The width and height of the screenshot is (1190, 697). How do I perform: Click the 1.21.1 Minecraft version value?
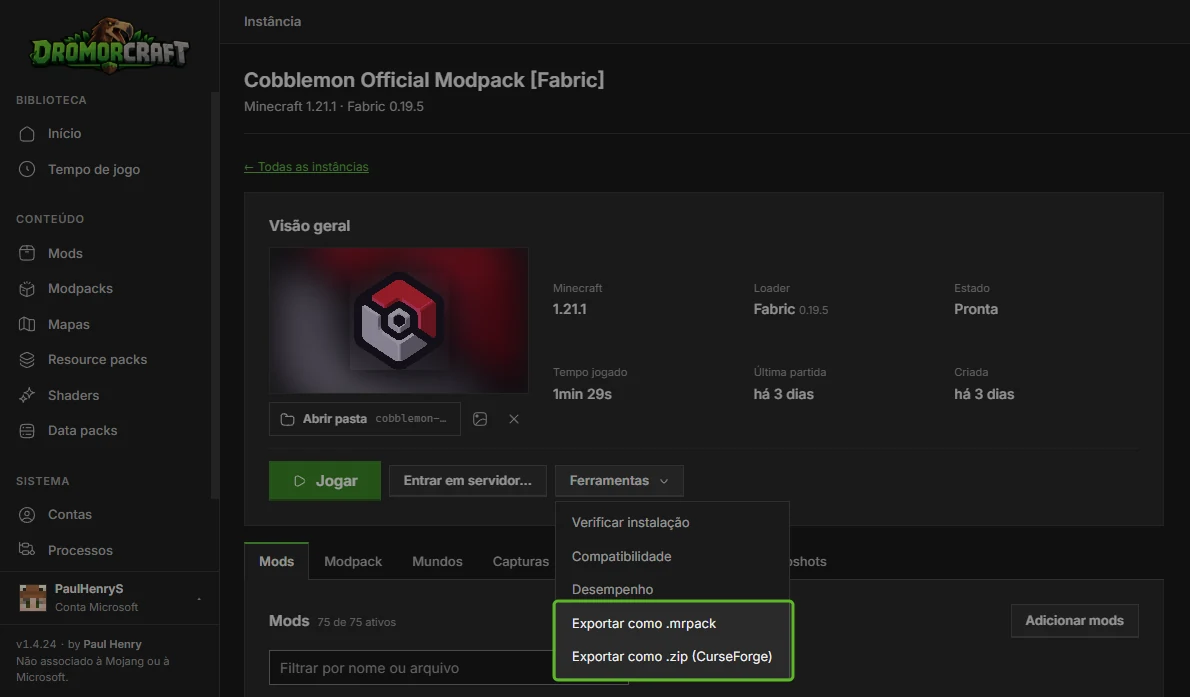(x=569, y=309)
